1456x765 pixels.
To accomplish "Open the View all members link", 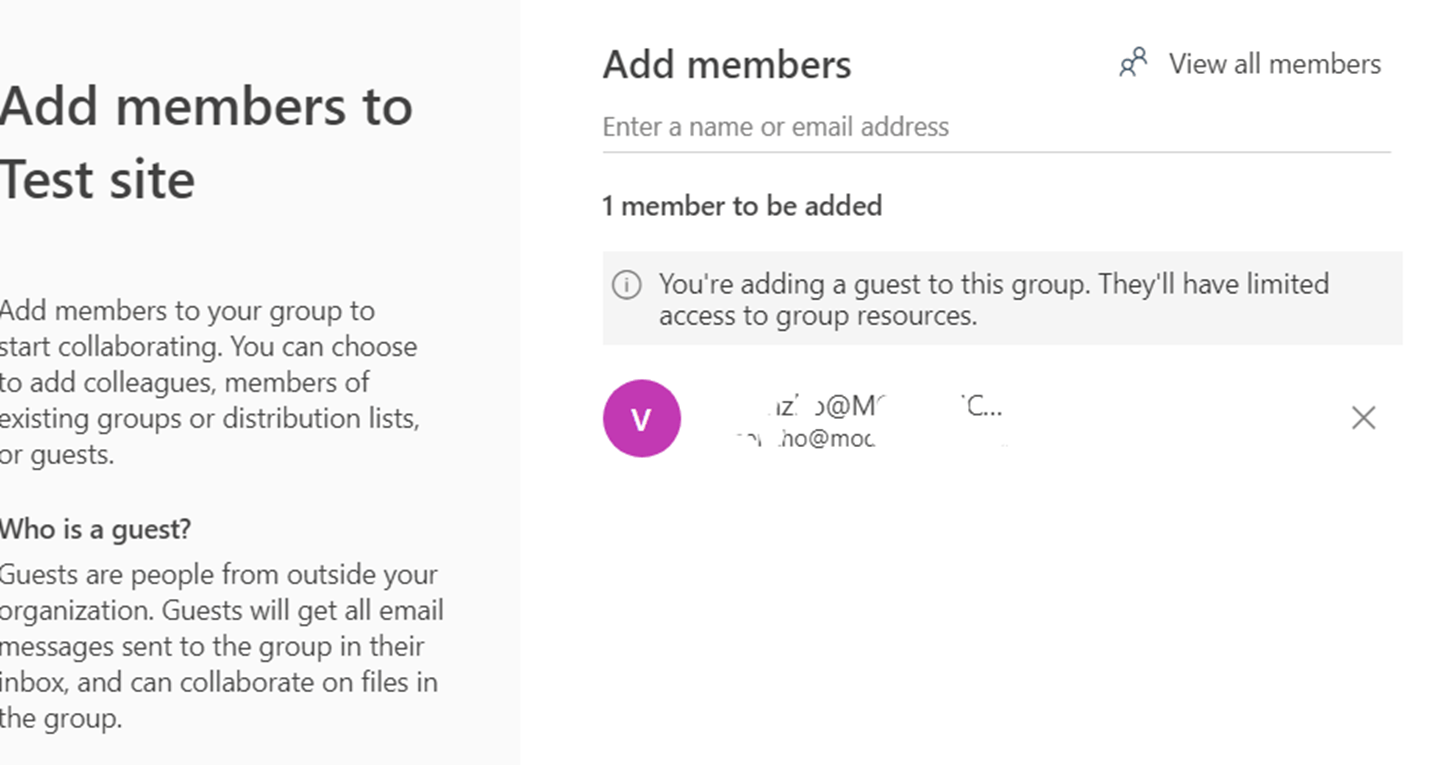I will [x=1274, y=64].
